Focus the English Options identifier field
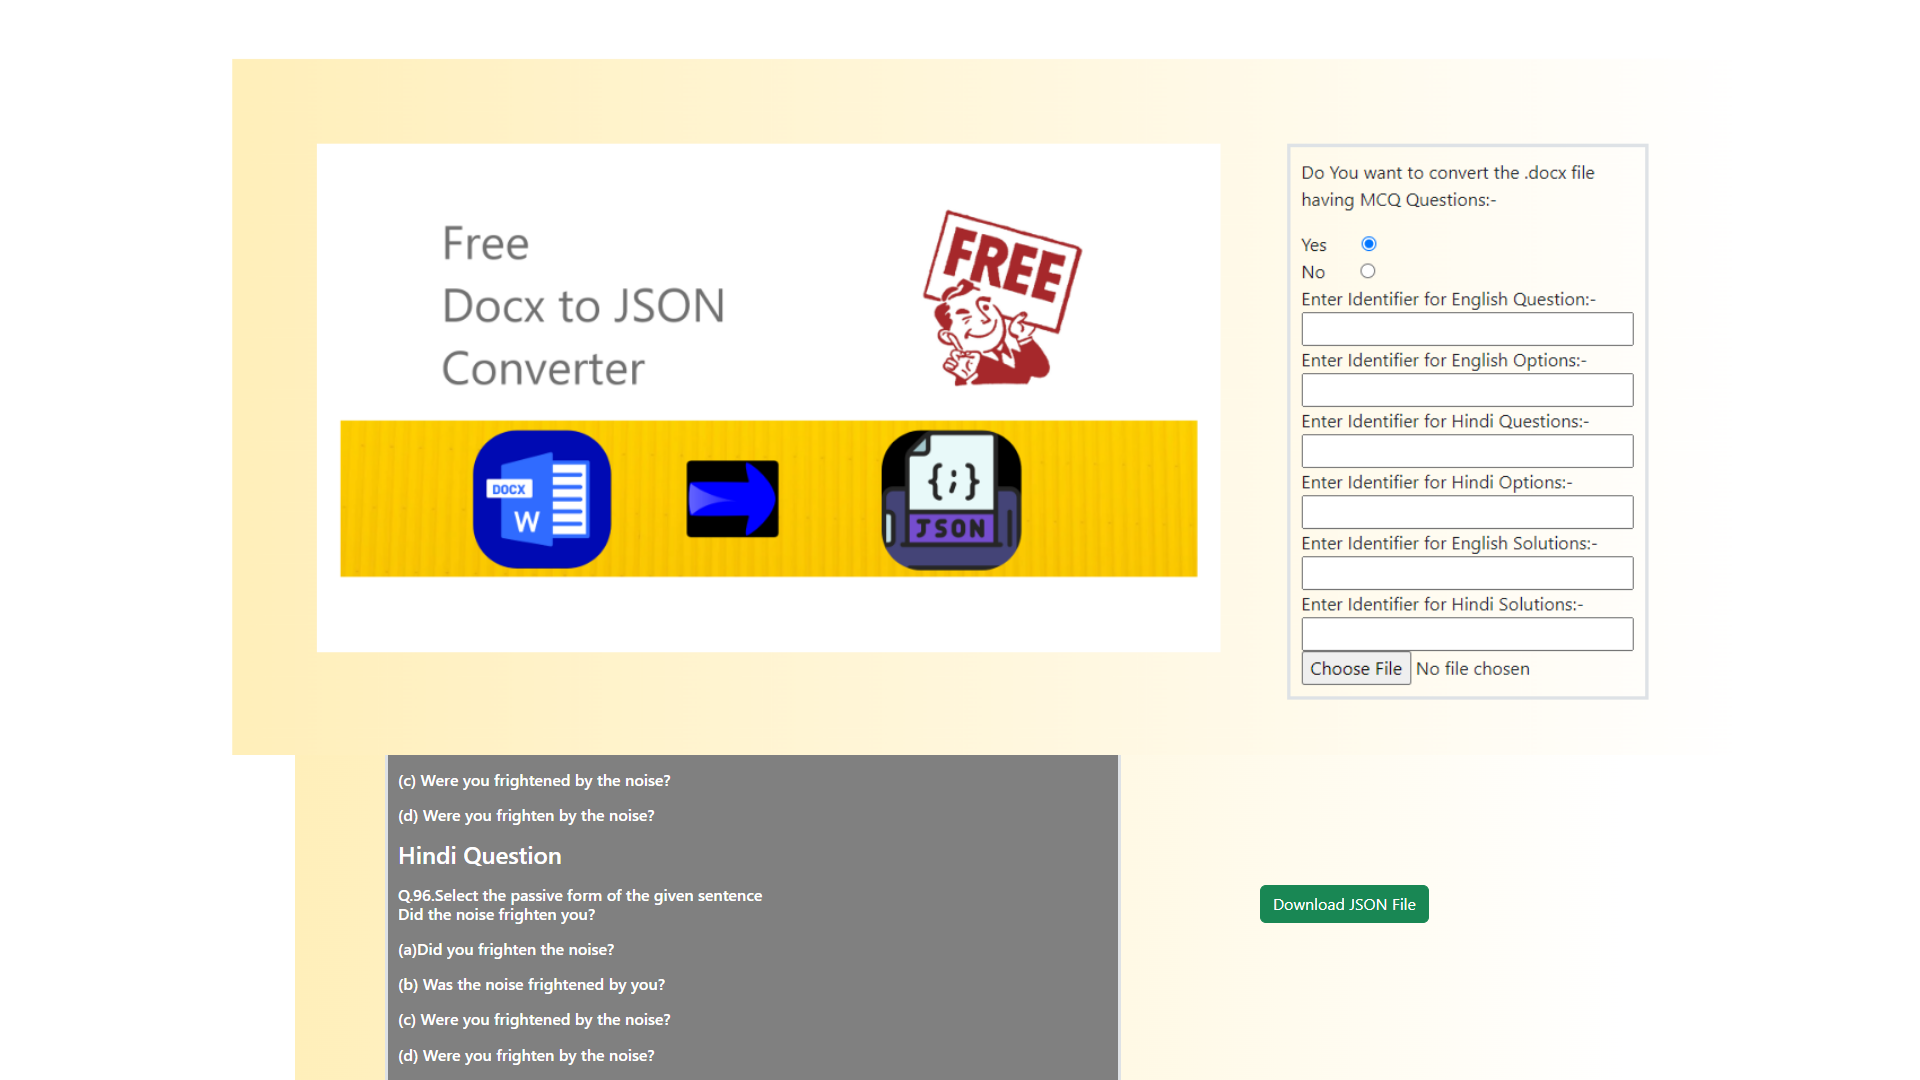1920x1080 pixels. 1466,390
